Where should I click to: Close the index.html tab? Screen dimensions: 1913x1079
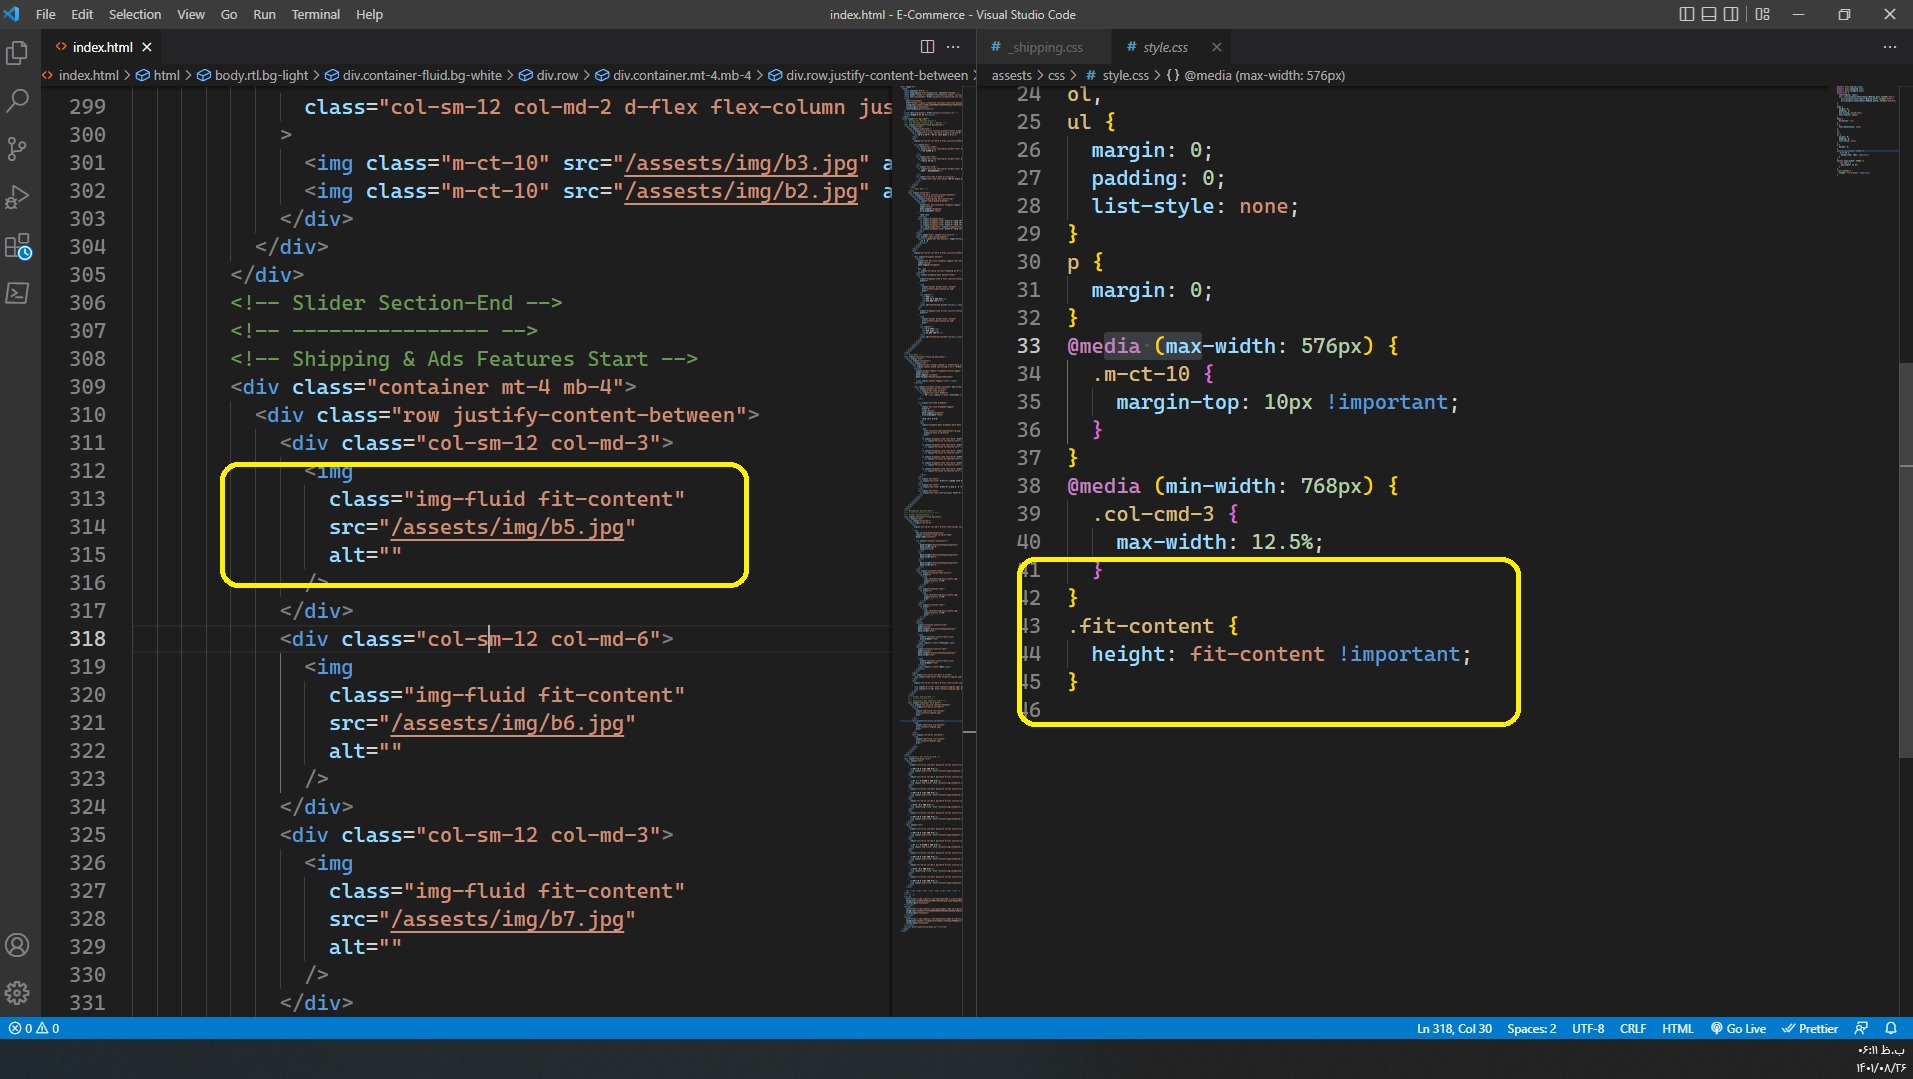point(147,47)
